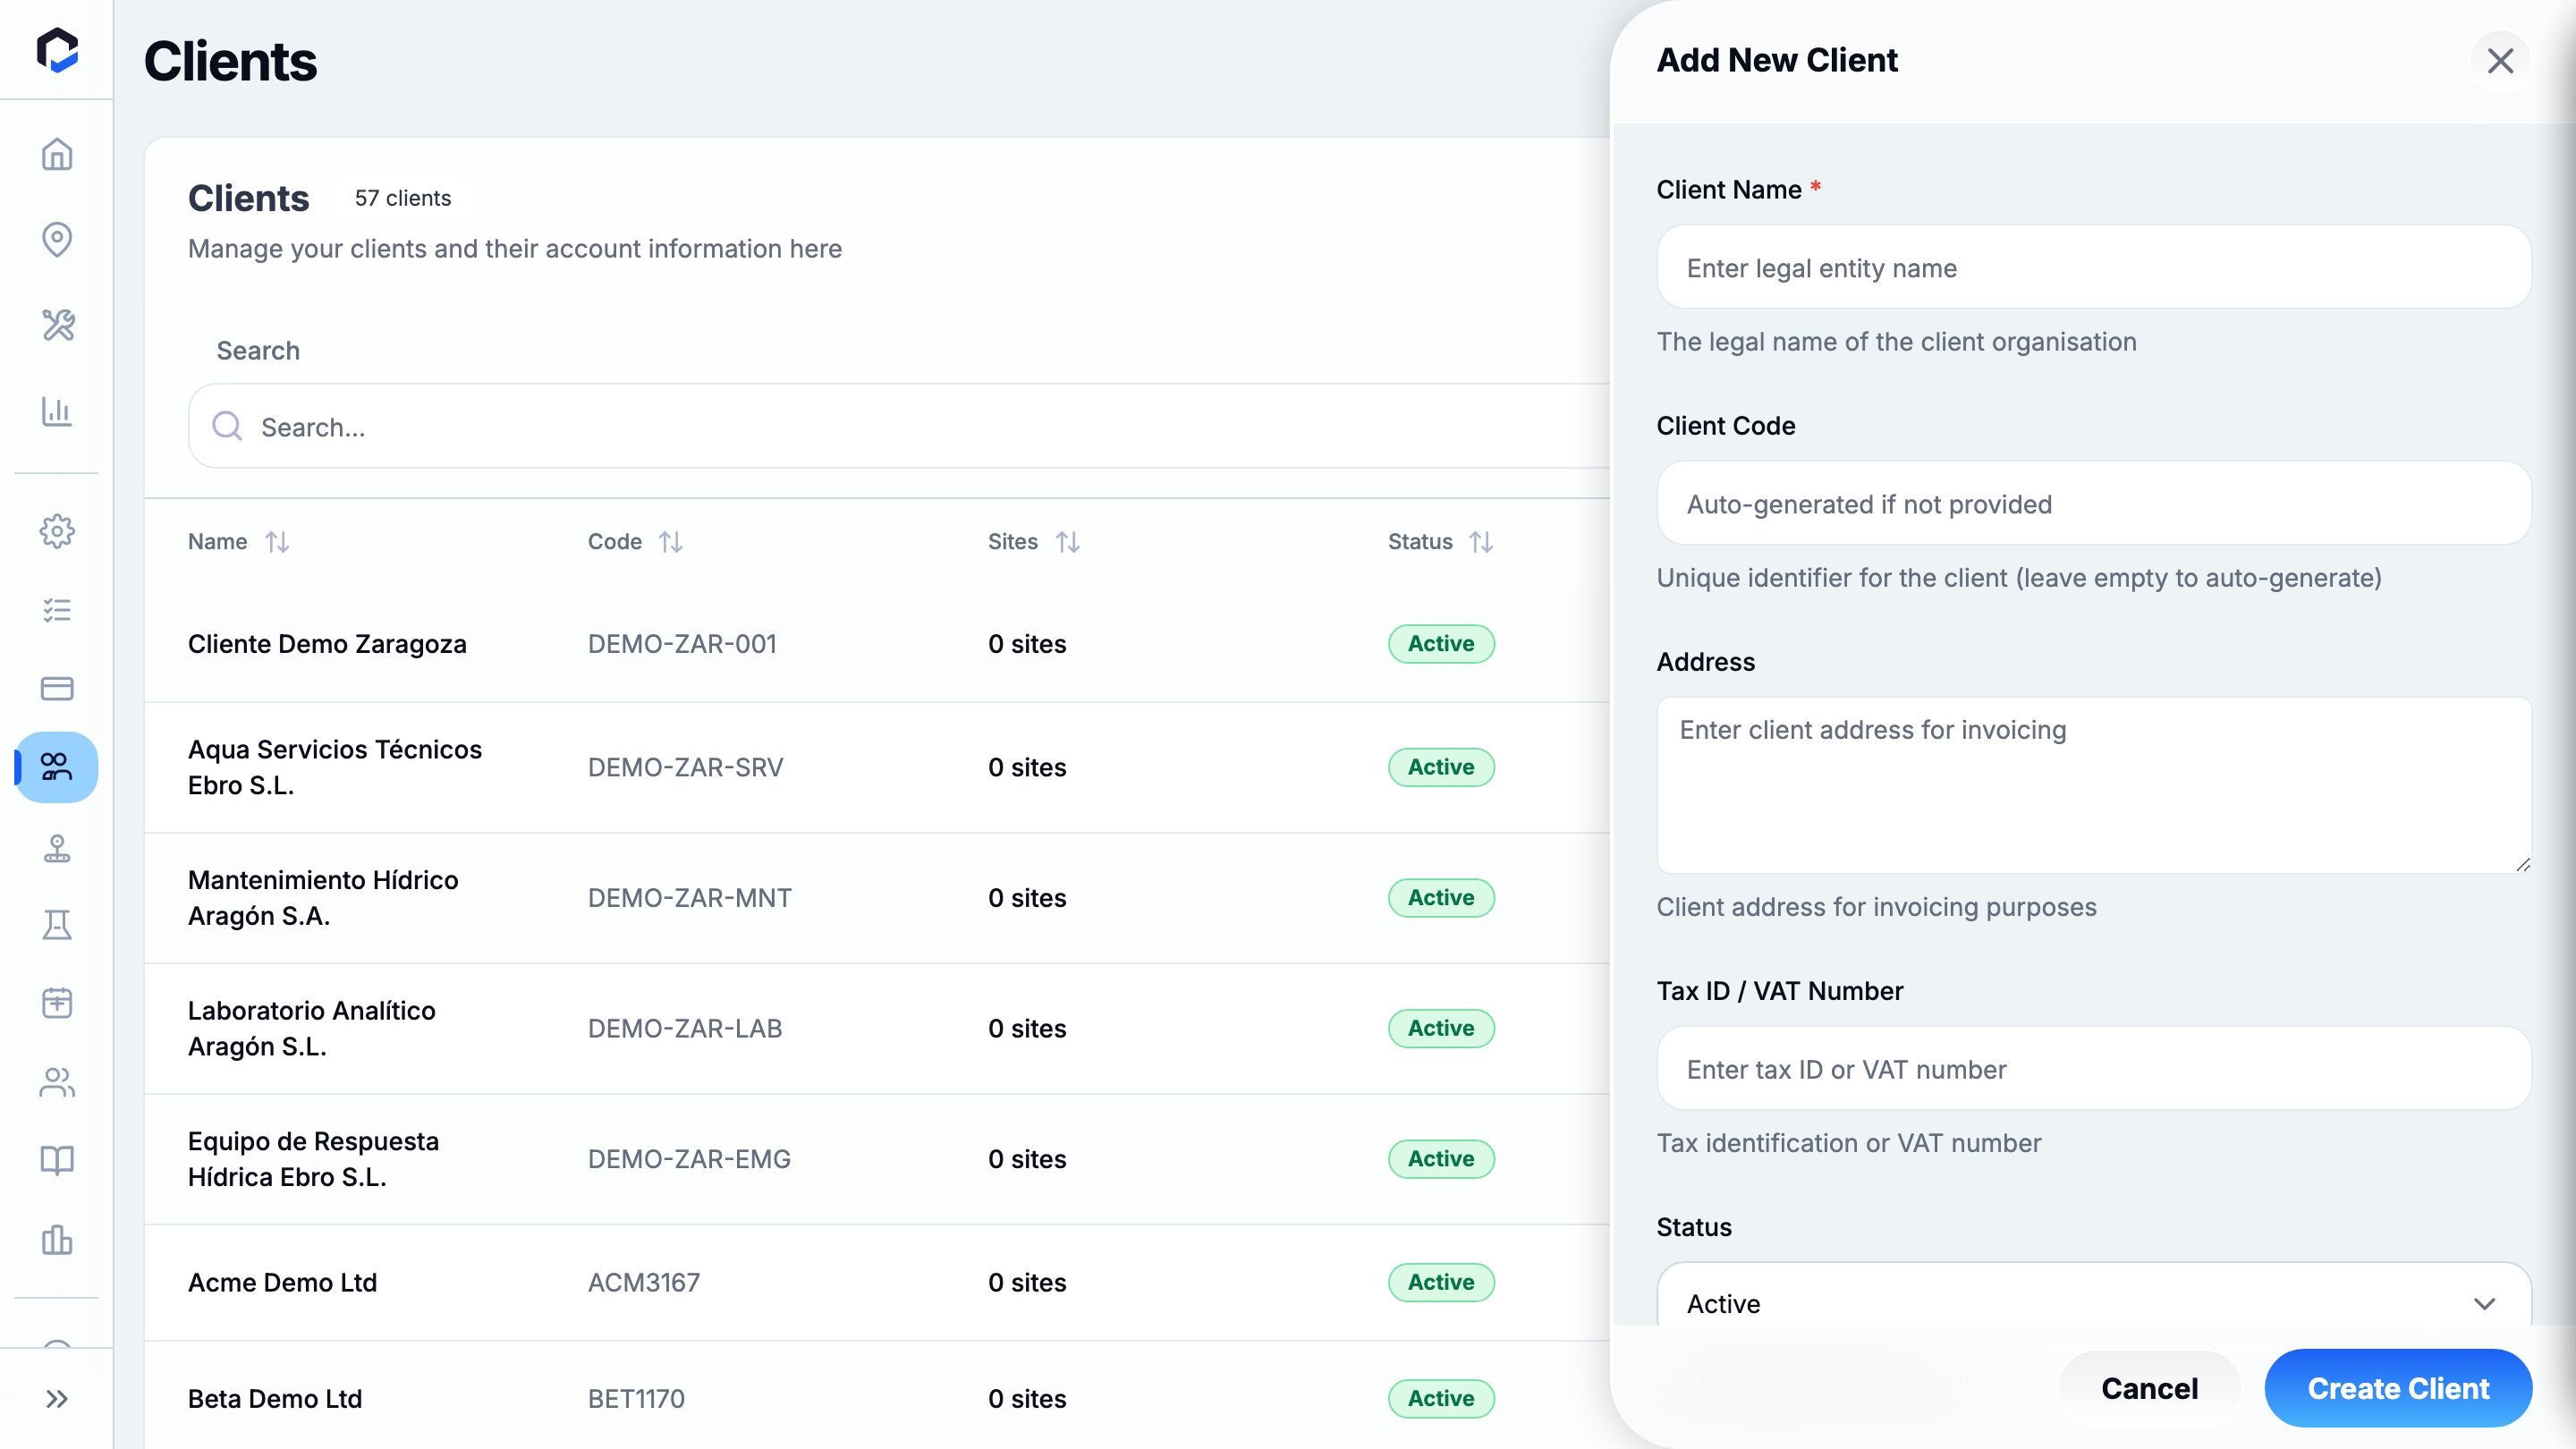
Task: Open the open book icon in sidebar
Action: (x=57, y=1160)
